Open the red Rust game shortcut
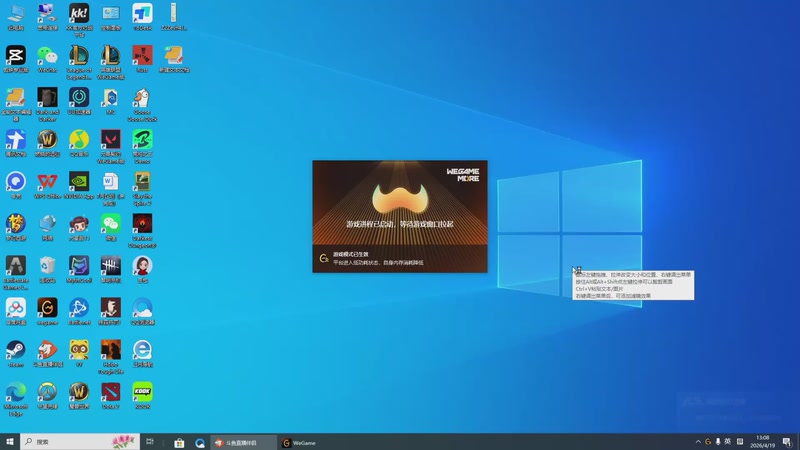The height and width of the screenshot is (450, 800). [x=142, y=59]
